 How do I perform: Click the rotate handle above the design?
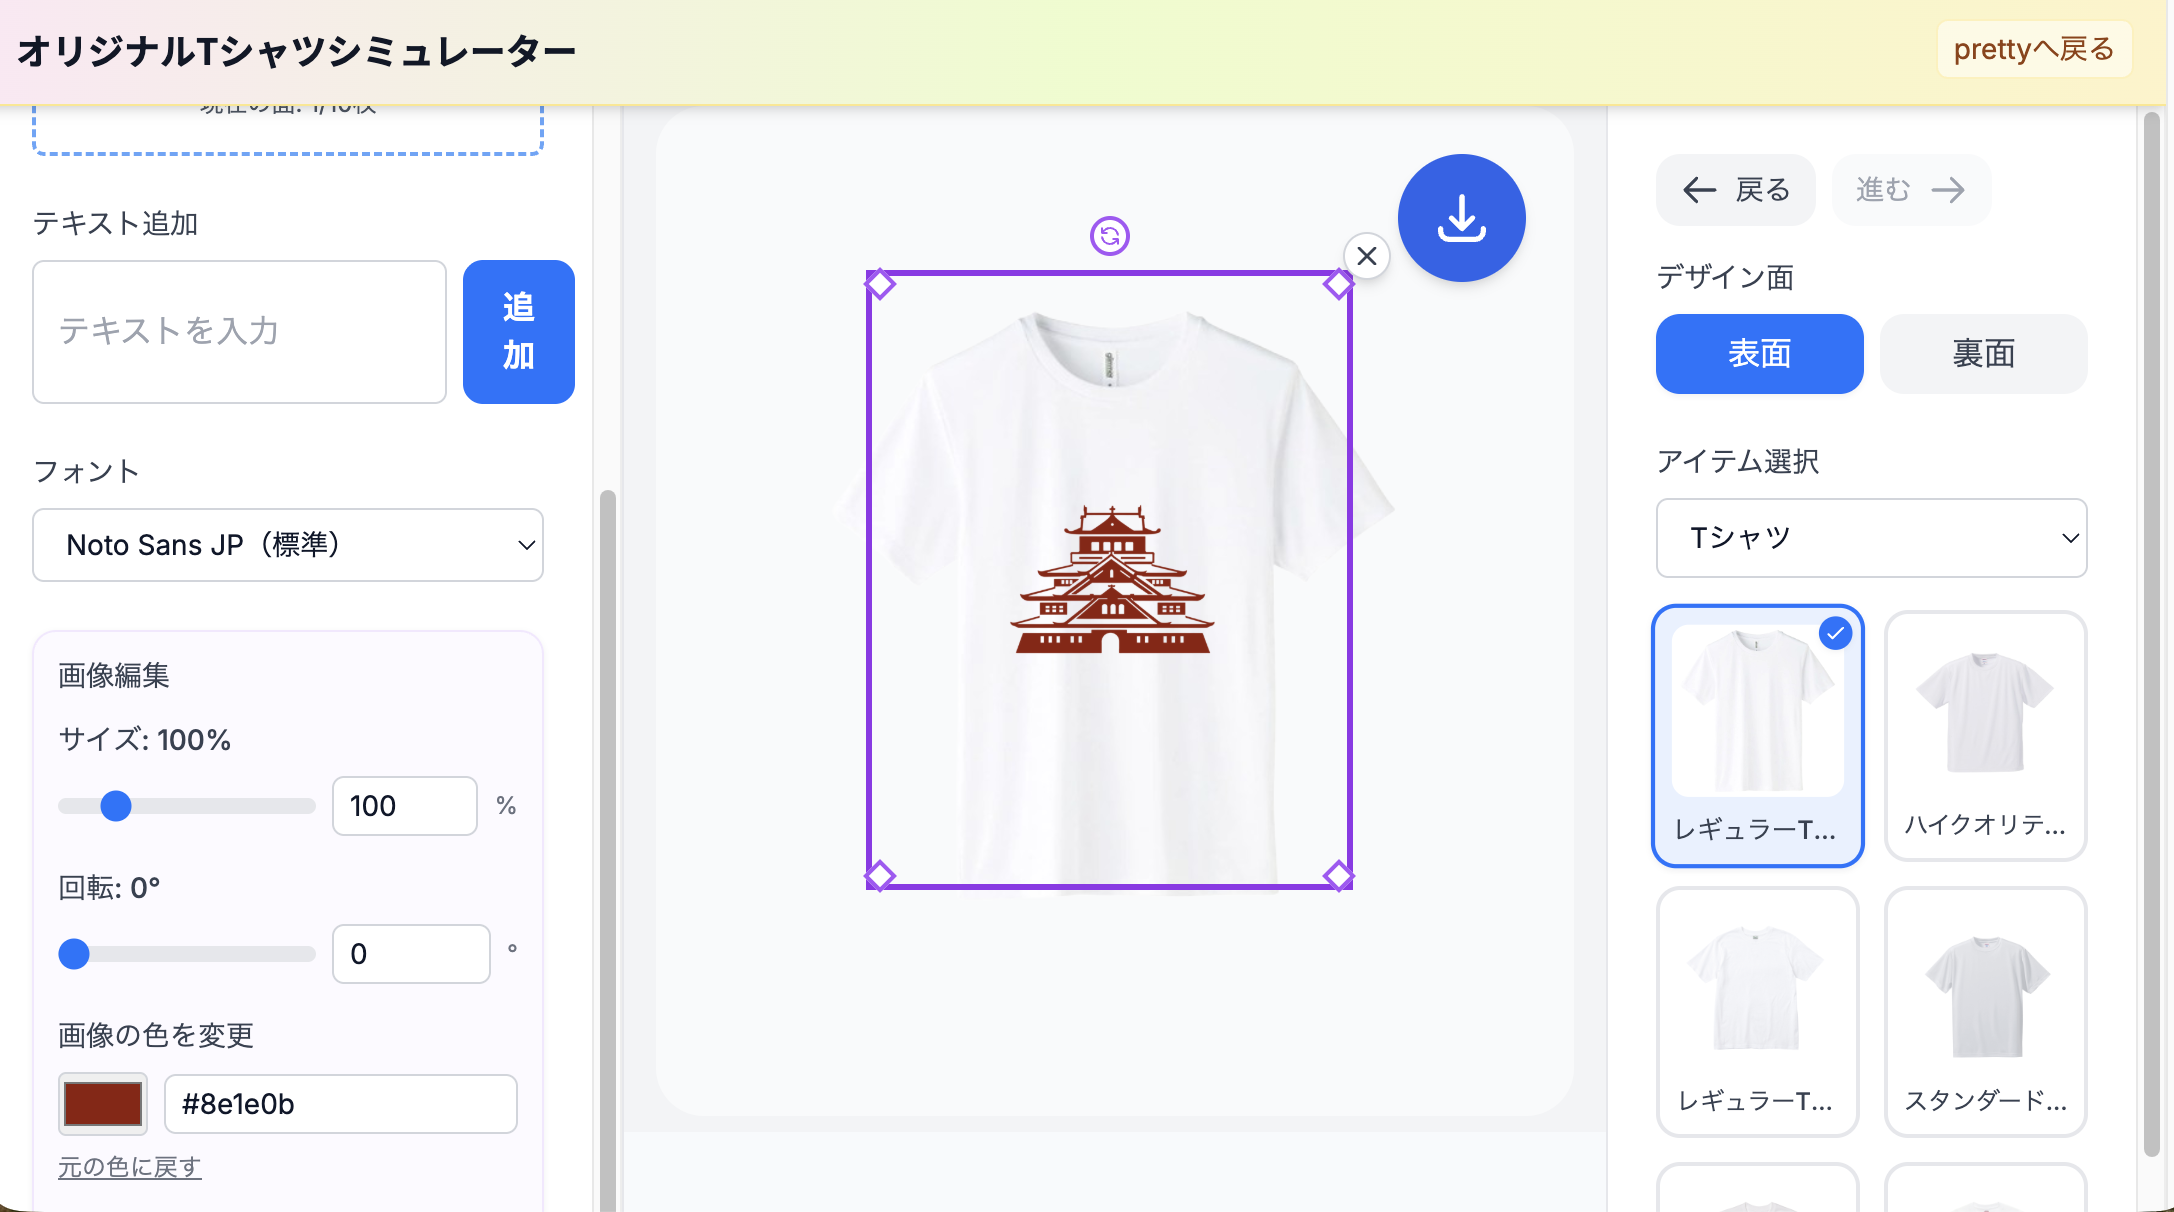coord(1108,234)
